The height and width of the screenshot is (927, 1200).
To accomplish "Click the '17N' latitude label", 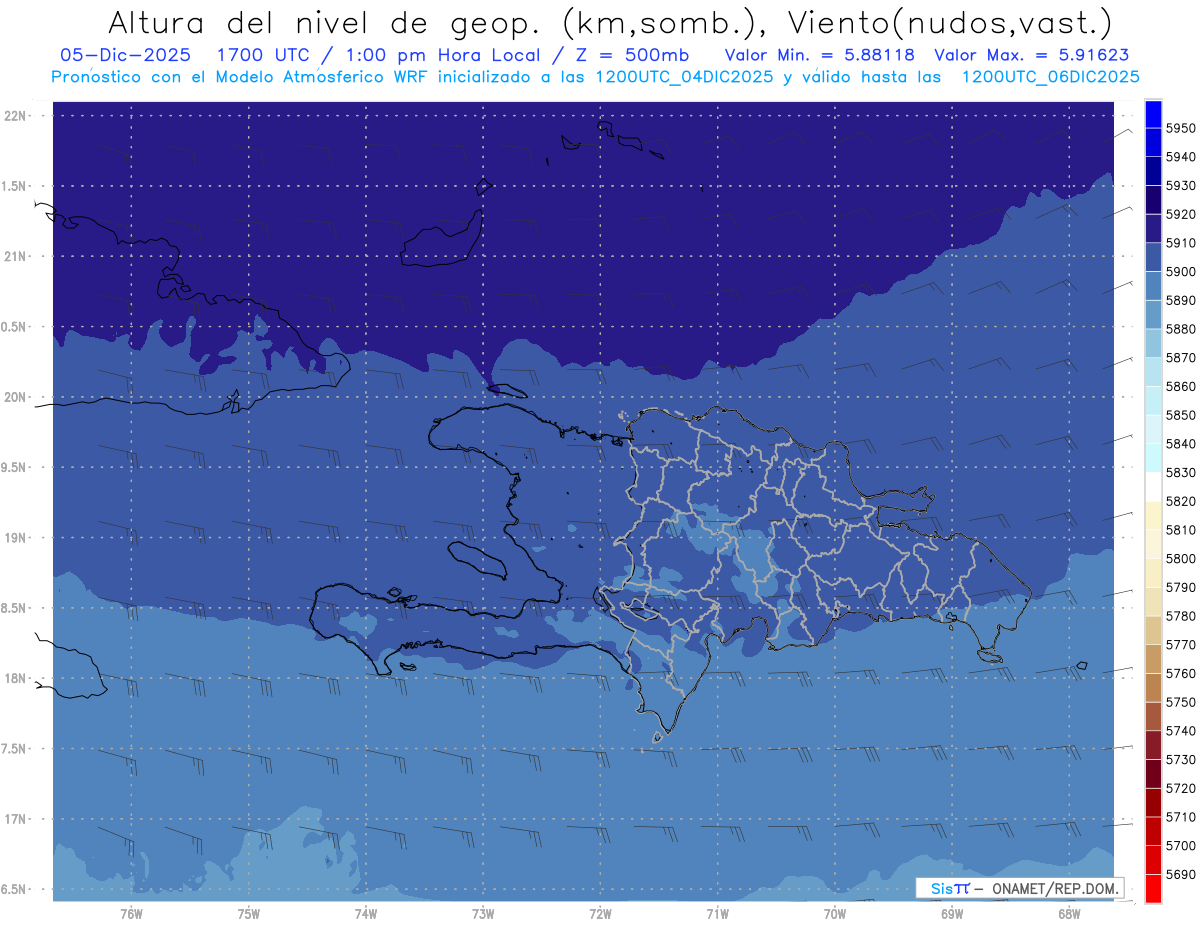I will [x=17, y=819].
